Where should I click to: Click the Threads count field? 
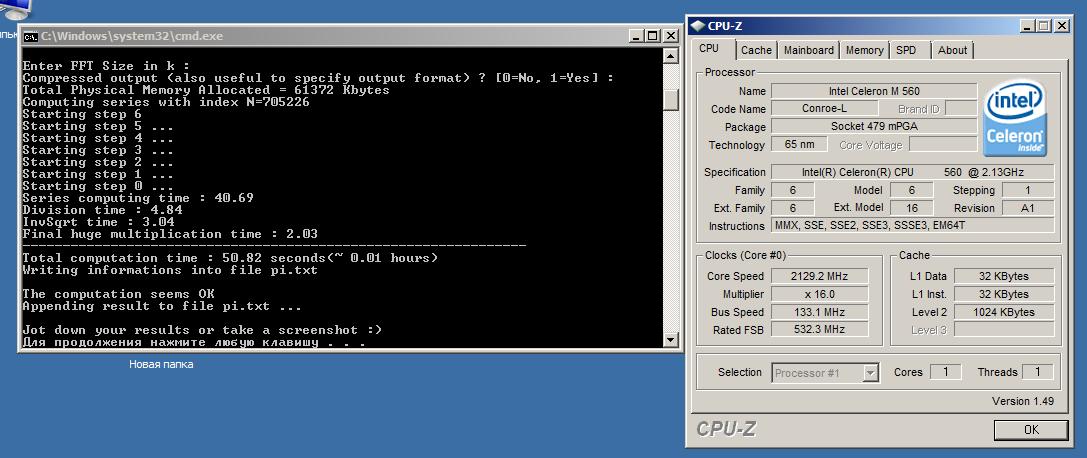1038,372
